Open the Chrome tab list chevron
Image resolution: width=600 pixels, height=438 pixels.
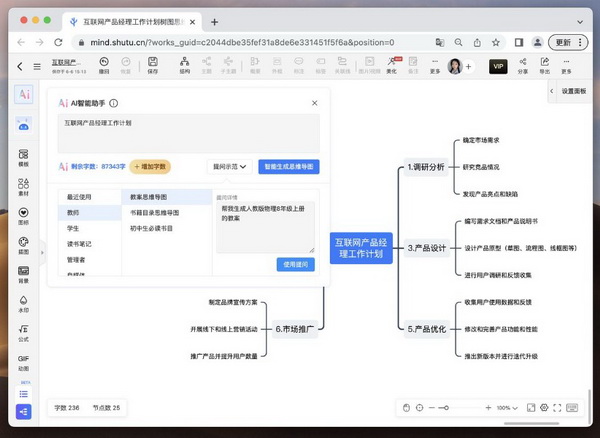(580, 22)
